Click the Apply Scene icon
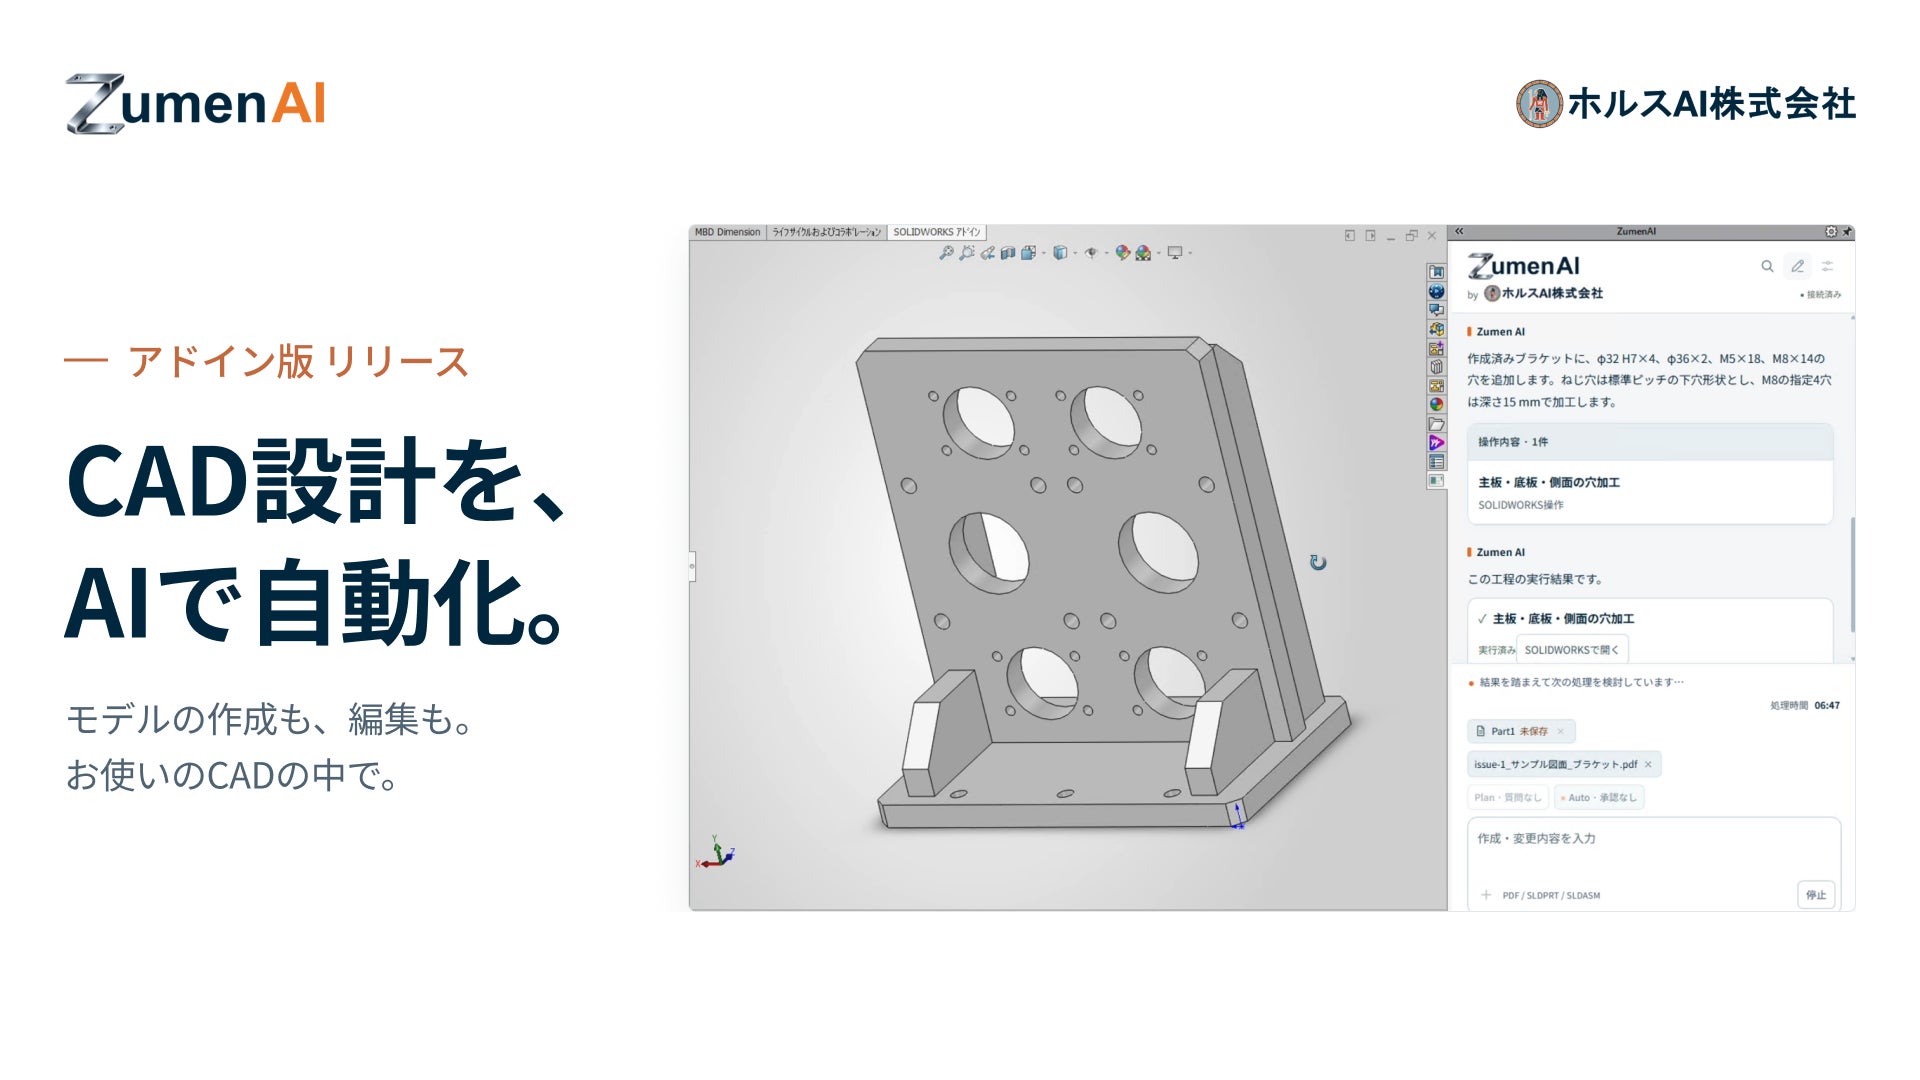 (1143, 253)
